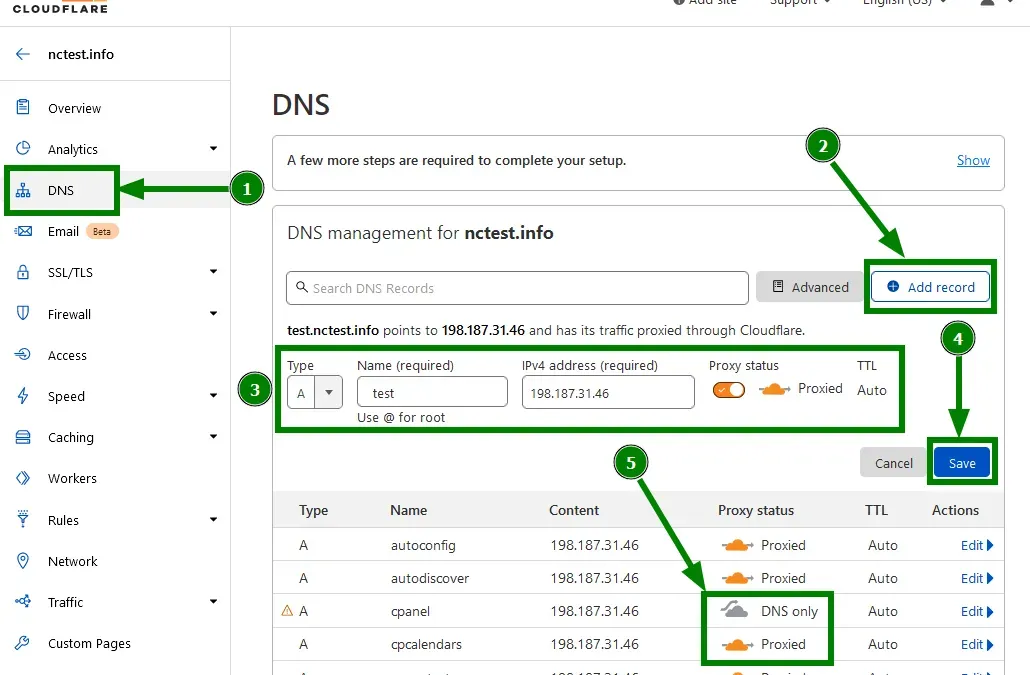Click the Name column header
The height and width of the screenshot is (675, 1030).
click(x=409, y=510)
